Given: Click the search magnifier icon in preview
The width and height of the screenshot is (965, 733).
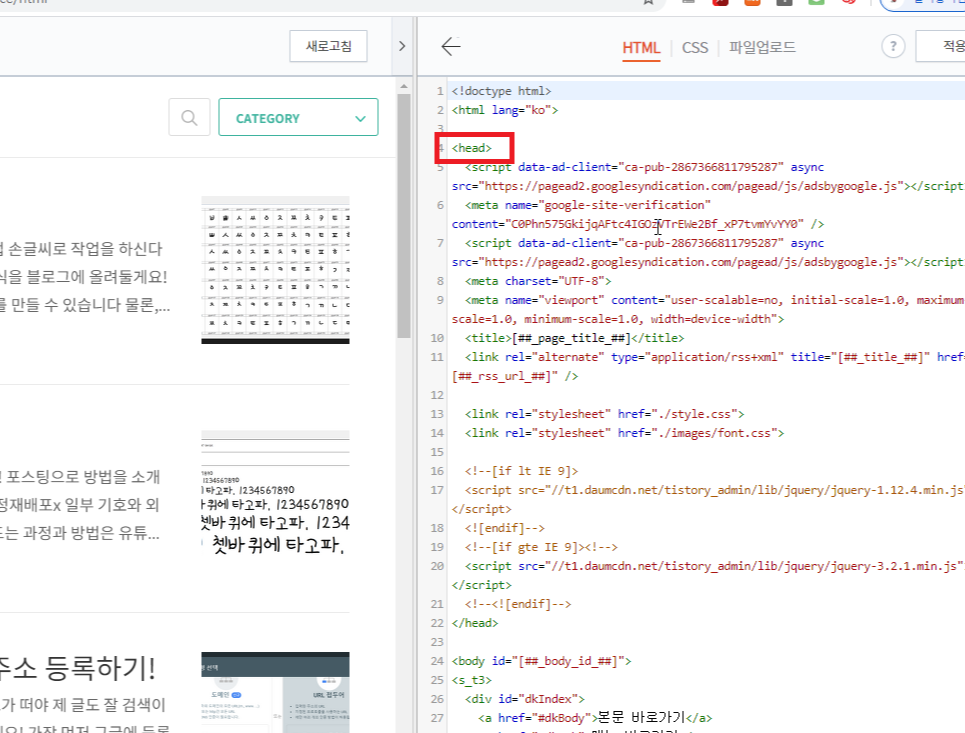Looking at the screenshot, I should click(x=190, y=117).
